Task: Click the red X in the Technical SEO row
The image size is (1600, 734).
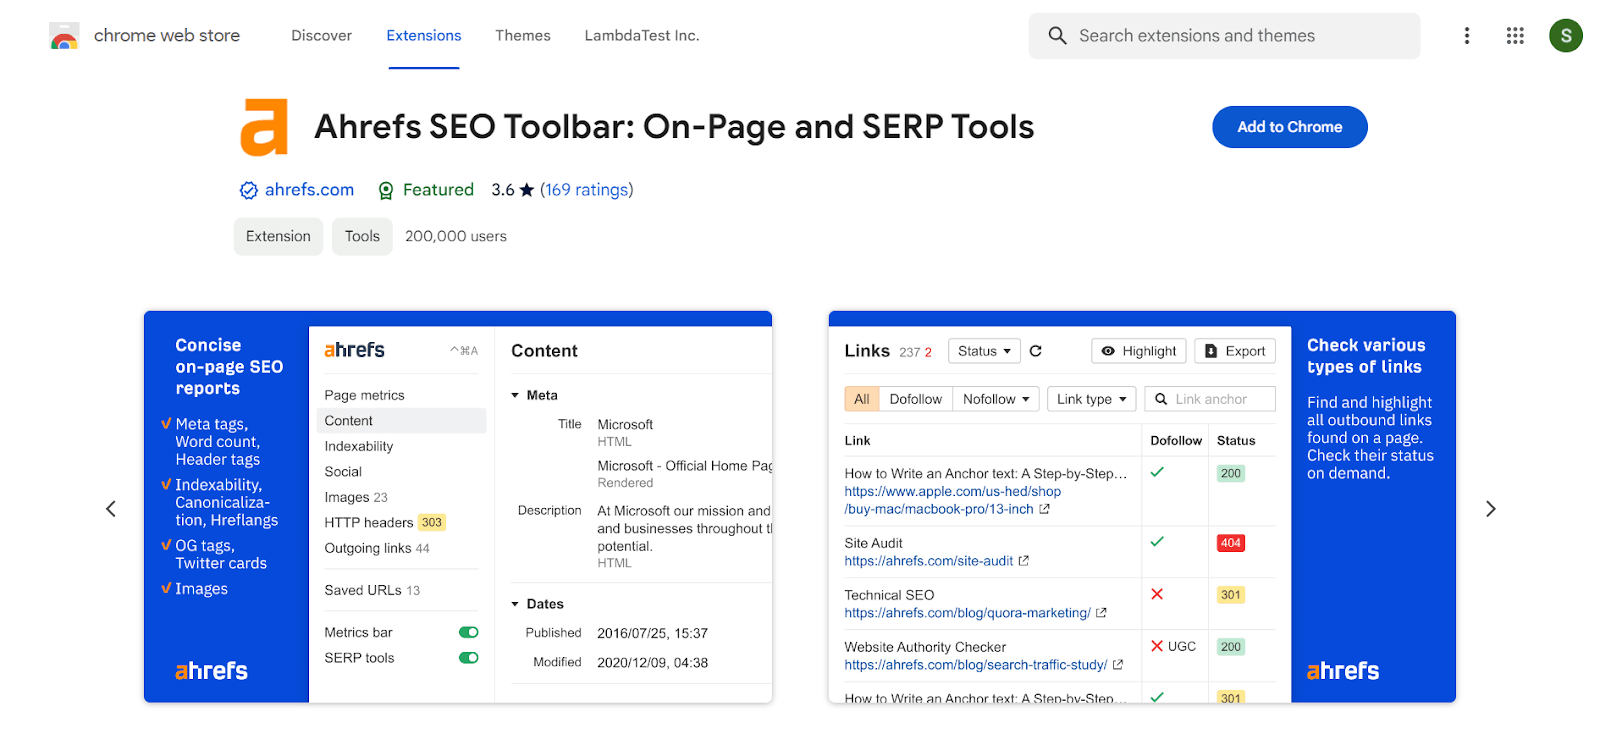Action: tap(1157, 594)
